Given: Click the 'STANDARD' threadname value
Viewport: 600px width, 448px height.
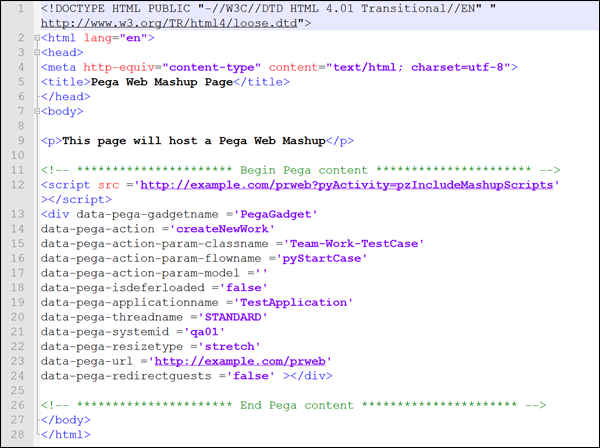Looking at the screenshot, I should tap(233, 317).
